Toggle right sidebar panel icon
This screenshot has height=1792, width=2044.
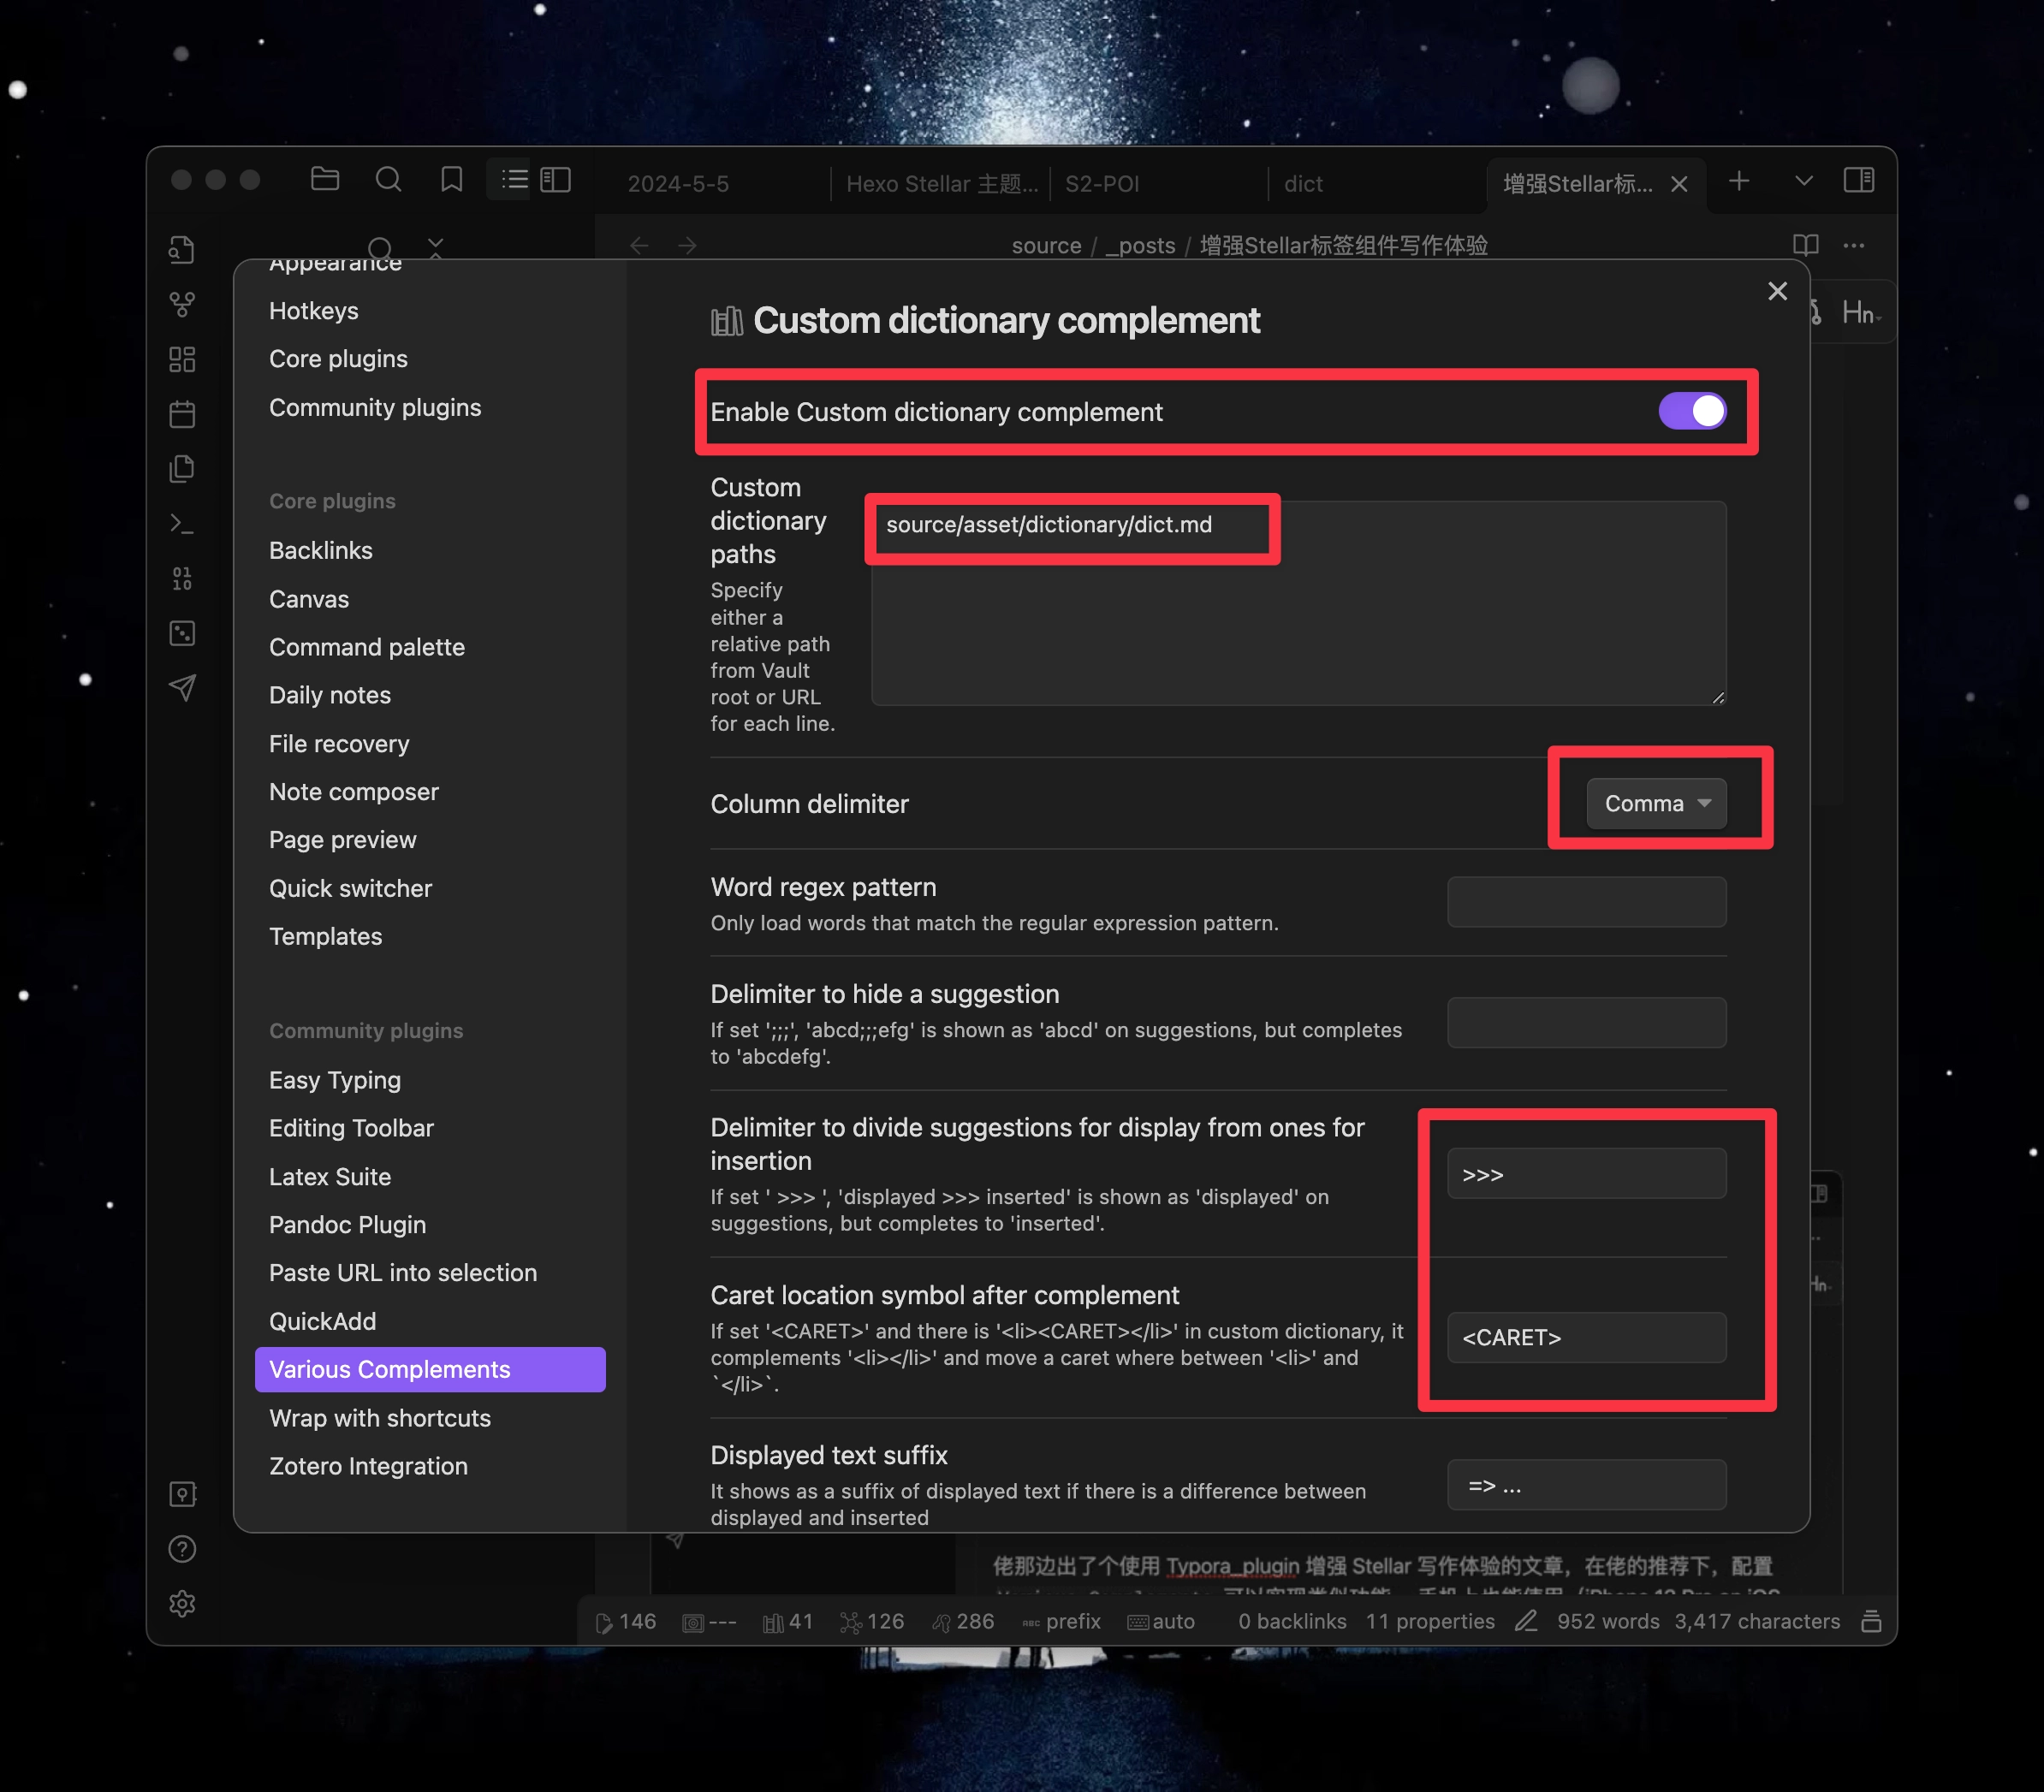click(x=1858, y=180)
